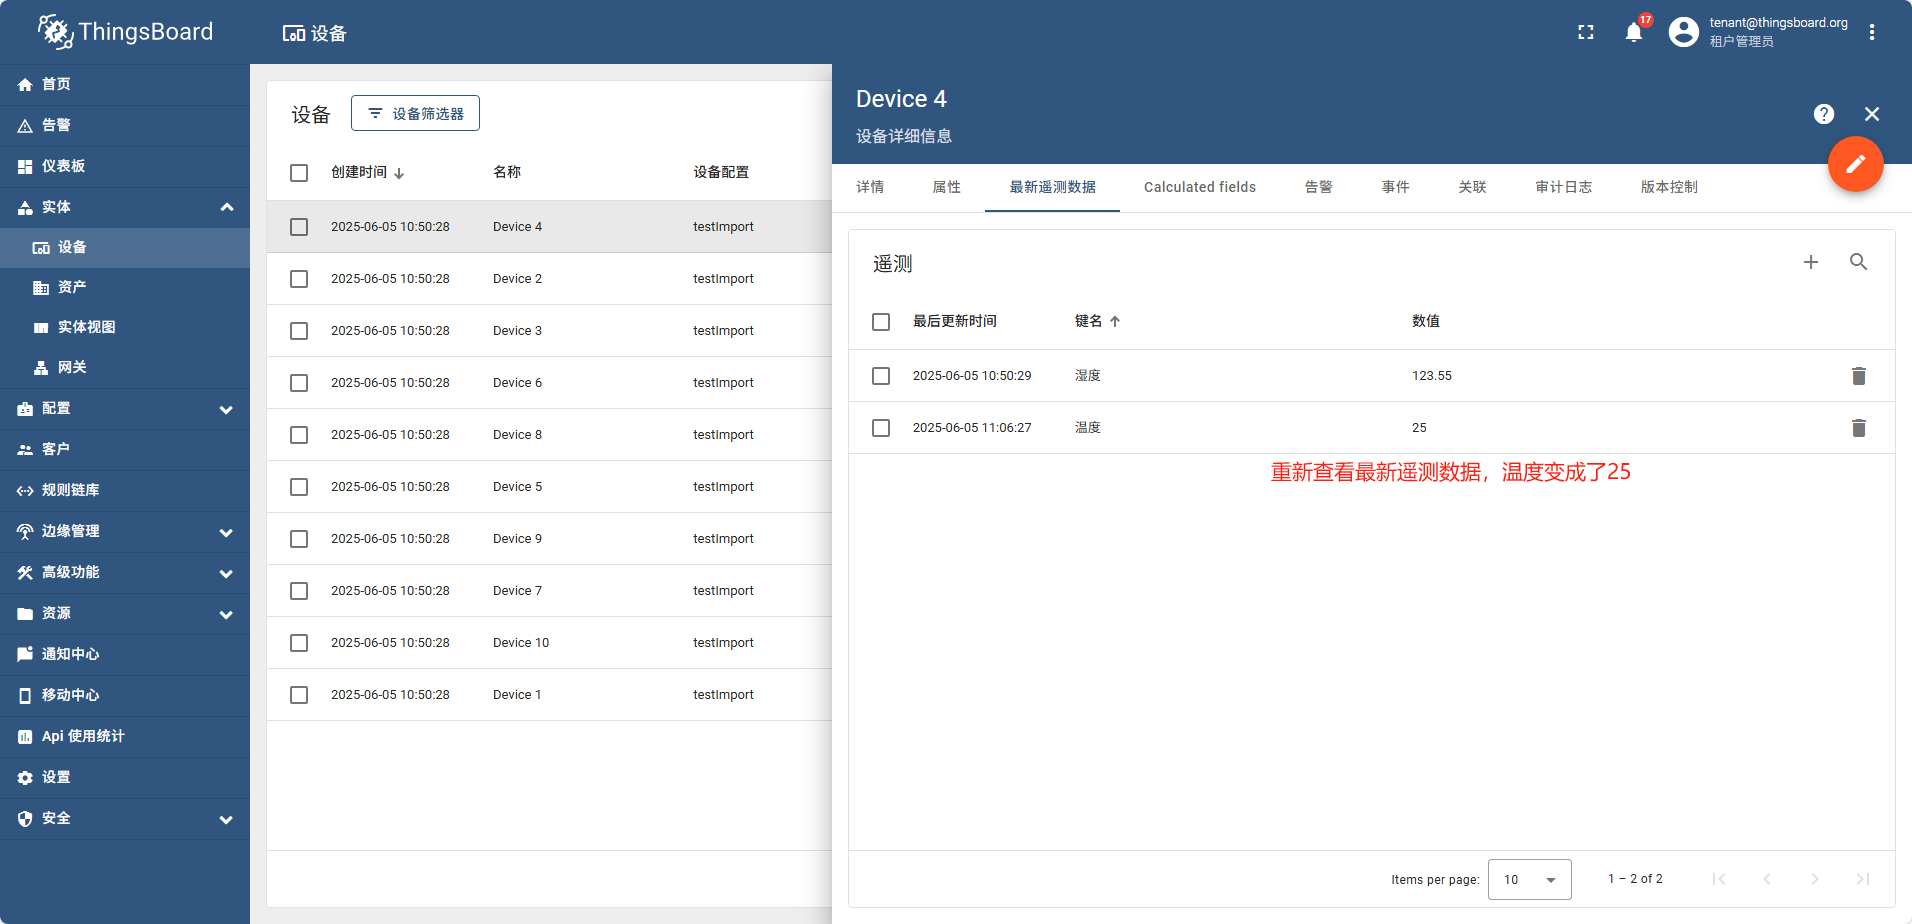Check the Device 2 row checkbox
The image size is (1912, 924).
point(299,279)
